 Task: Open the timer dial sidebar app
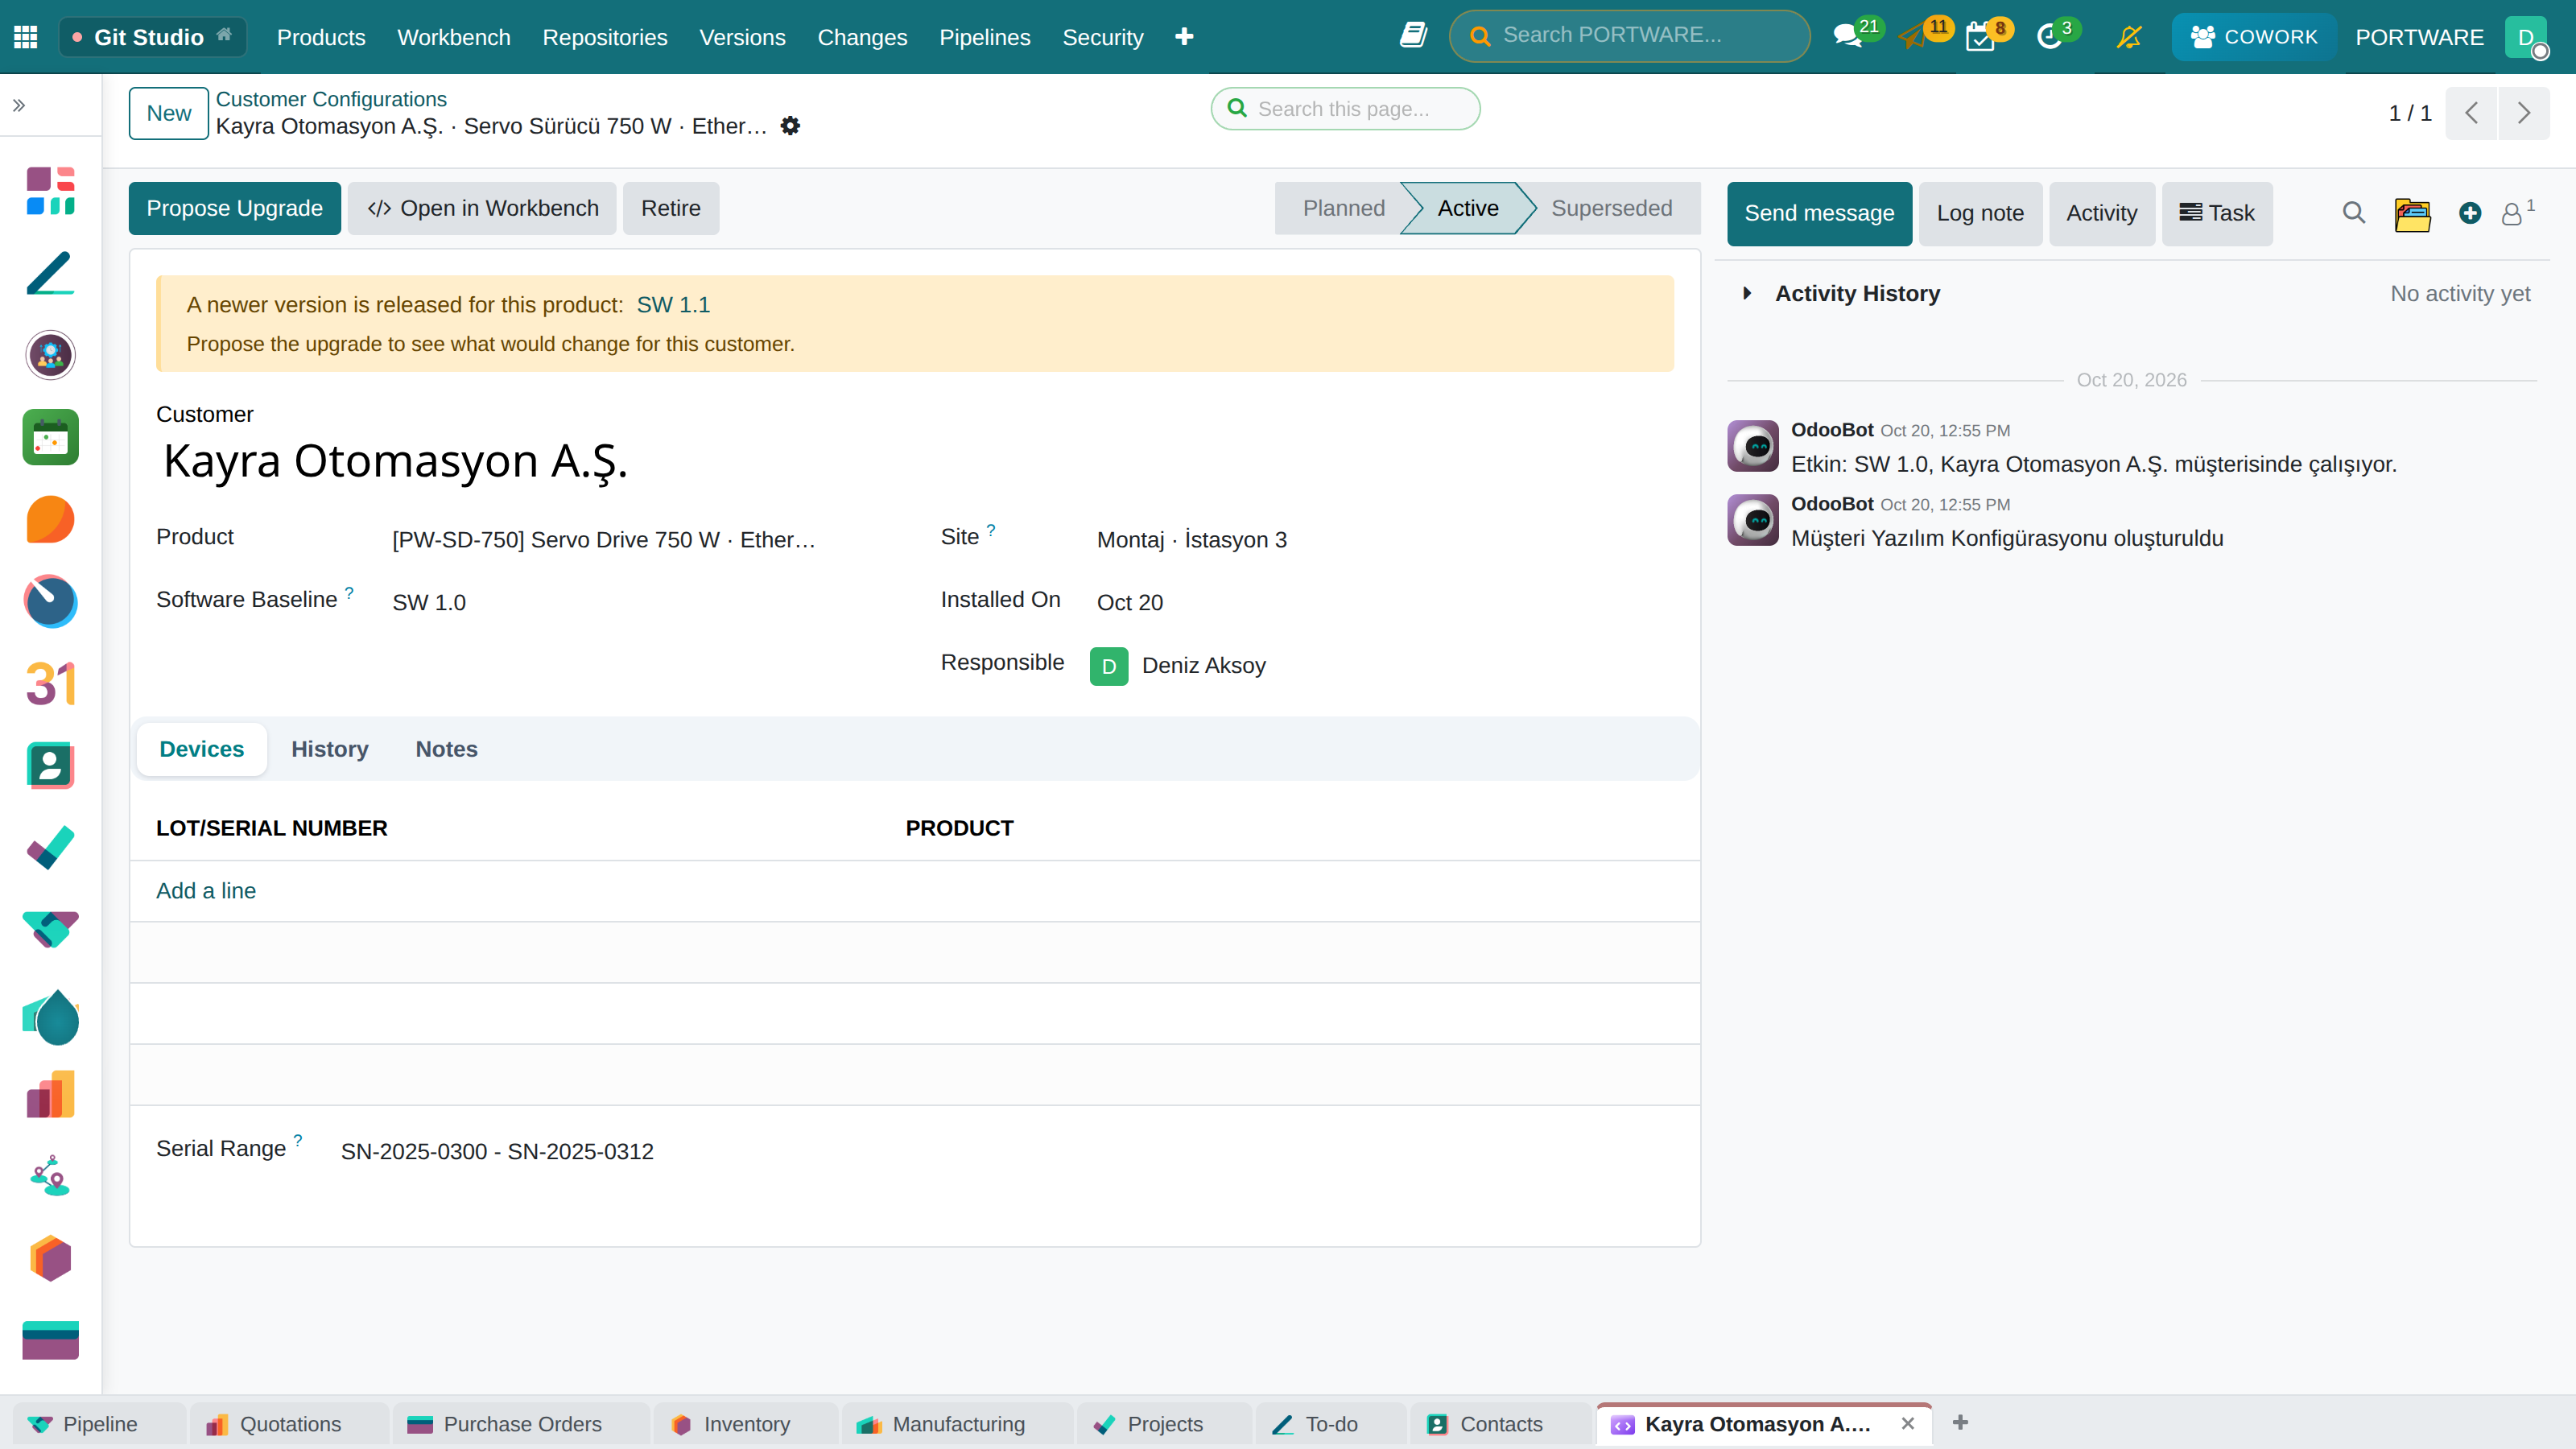pyautogui.click(x=50, y=601)
